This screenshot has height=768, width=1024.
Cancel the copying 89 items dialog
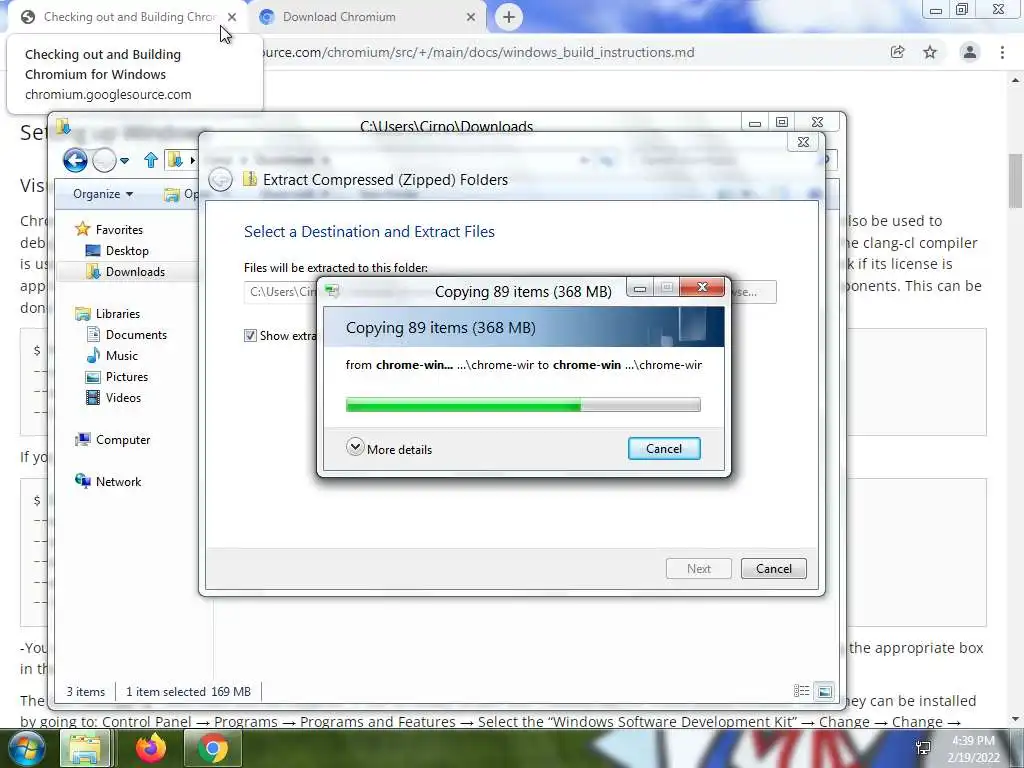pos(664,449)
